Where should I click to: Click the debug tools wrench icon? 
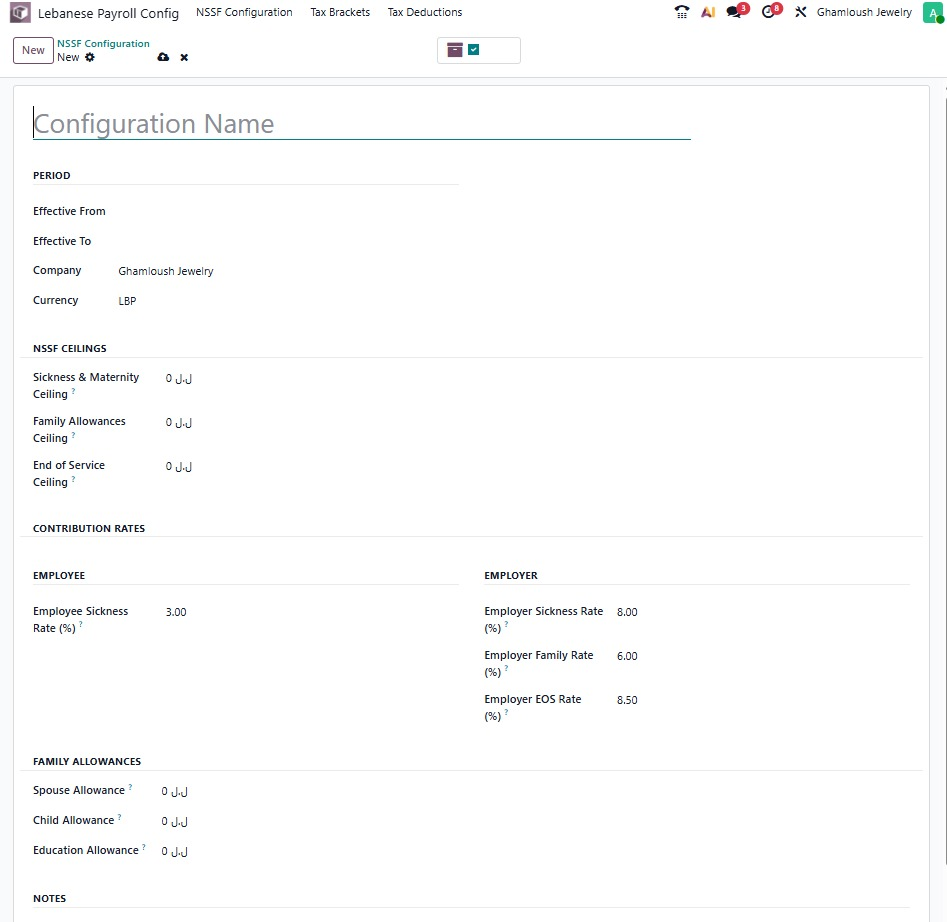point(800,13)
